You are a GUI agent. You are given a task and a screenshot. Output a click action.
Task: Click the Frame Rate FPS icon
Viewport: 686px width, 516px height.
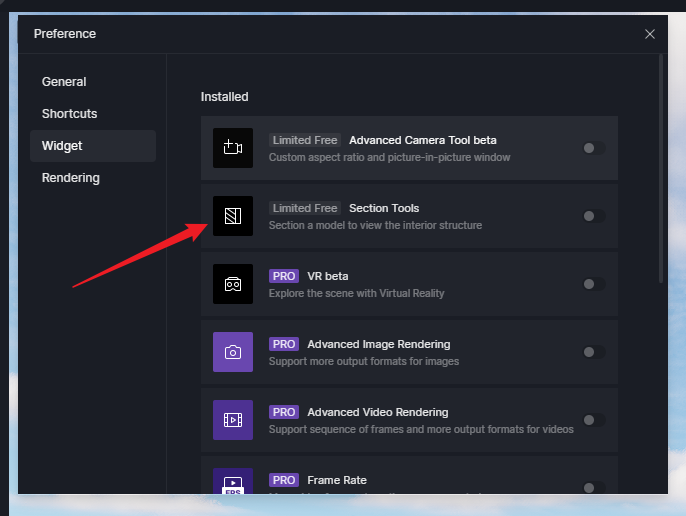(233, 482)
